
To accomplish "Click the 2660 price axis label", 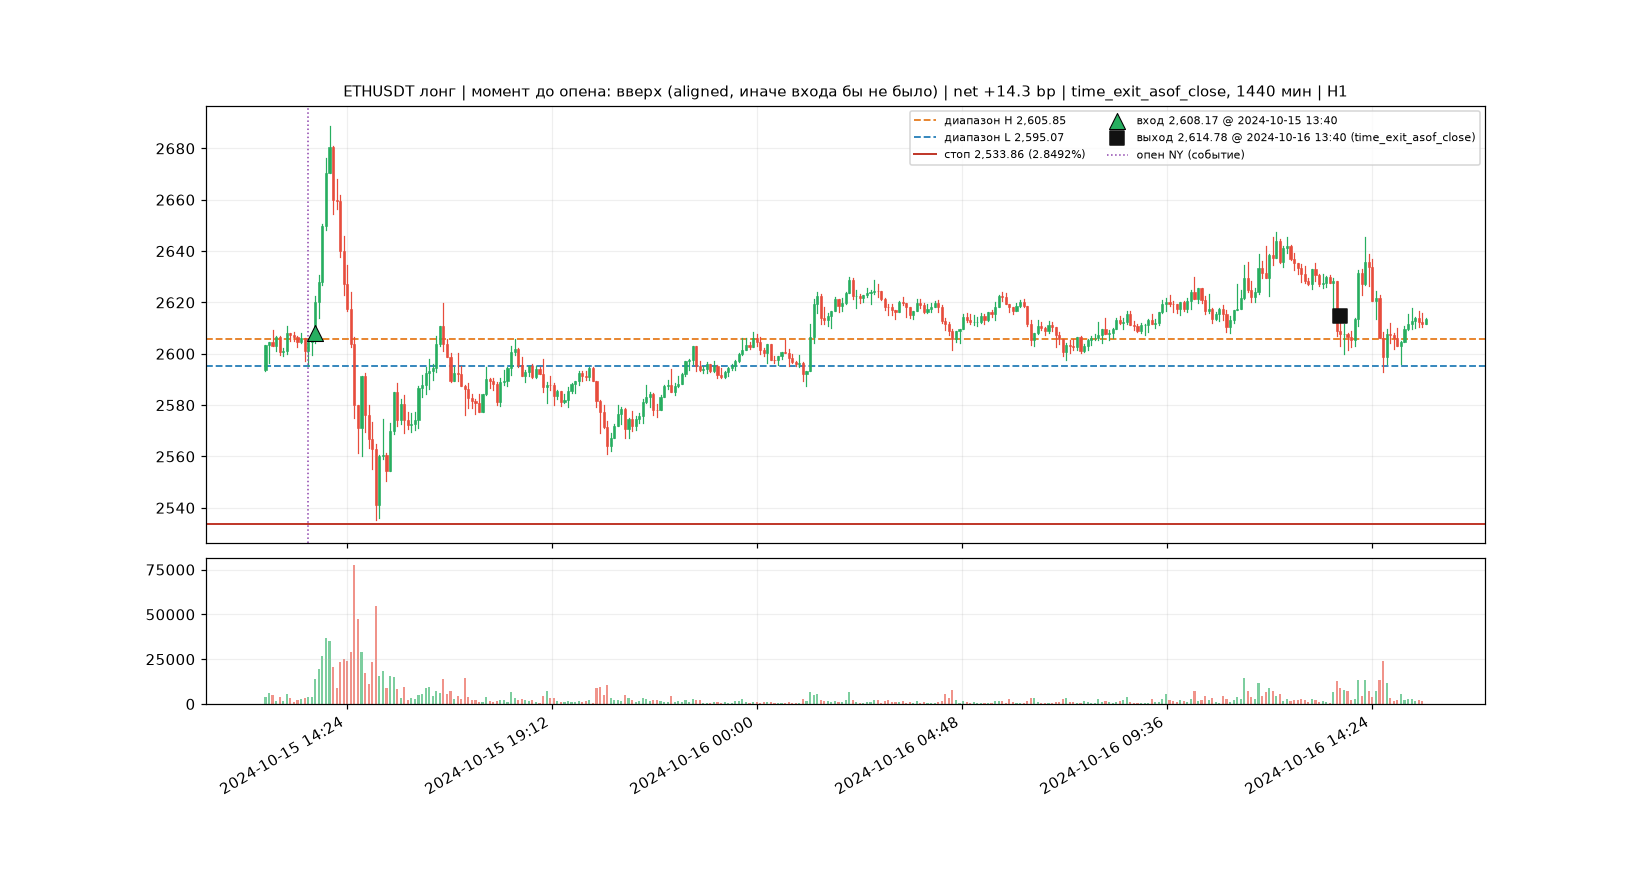I will pos(175,201).
